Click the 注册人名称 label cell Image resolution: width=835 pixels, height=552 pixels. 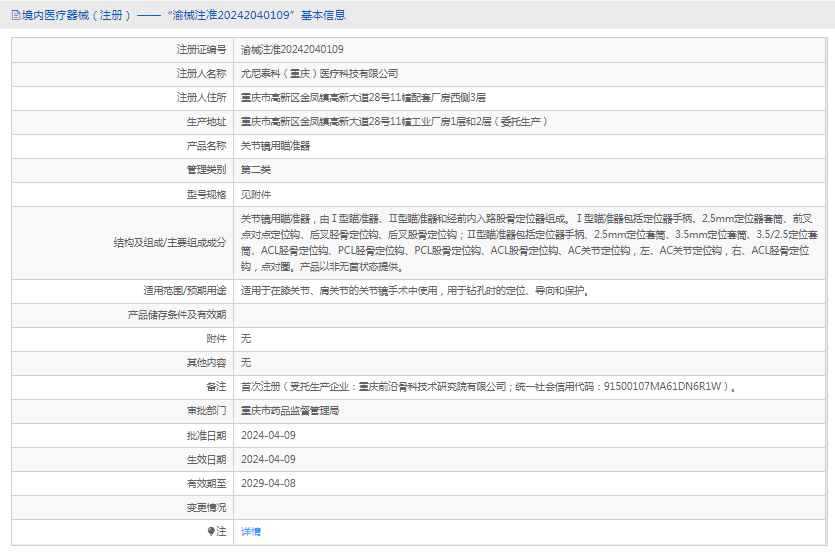coord(122,74)
